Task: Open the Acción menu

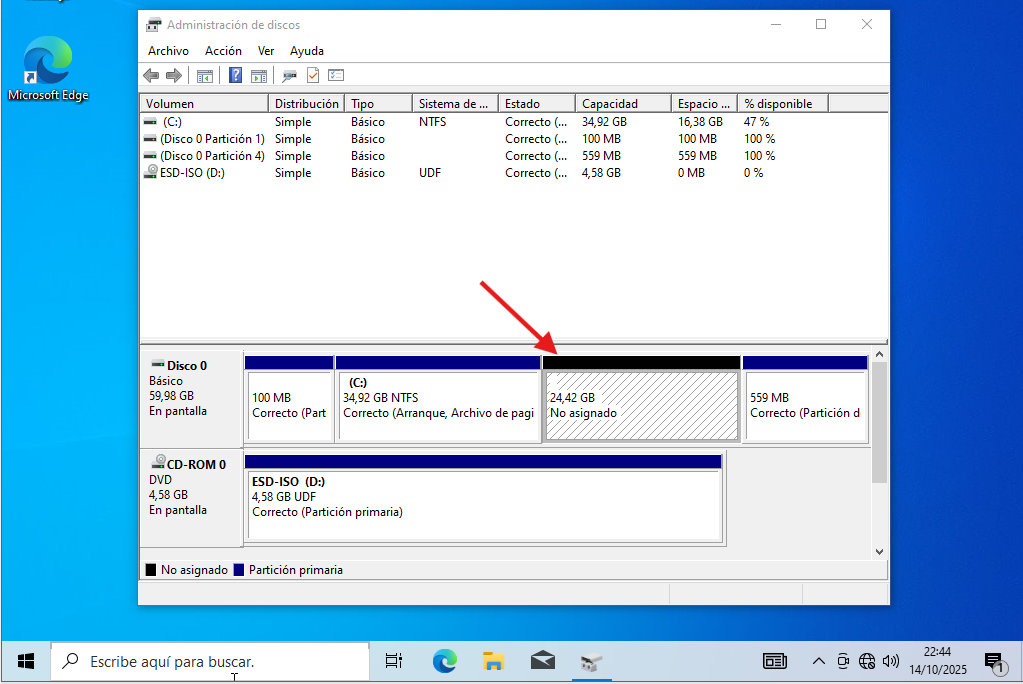Action: pos(223,51)
